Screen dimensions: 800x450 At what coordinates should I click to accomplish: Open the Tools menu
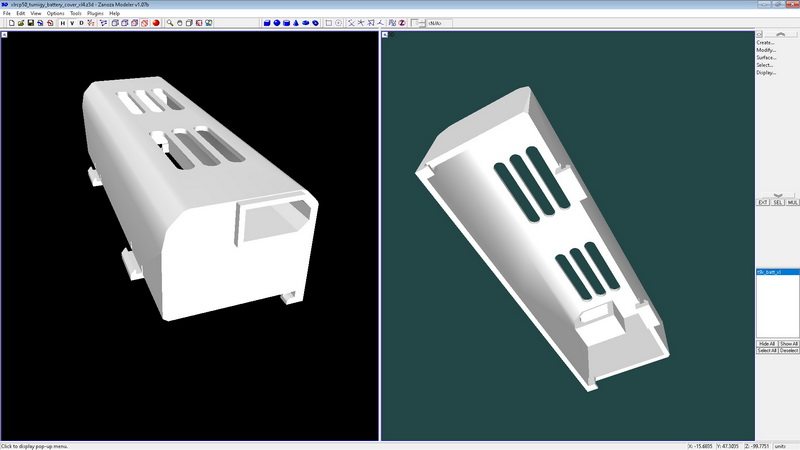(x=76, y=13)
